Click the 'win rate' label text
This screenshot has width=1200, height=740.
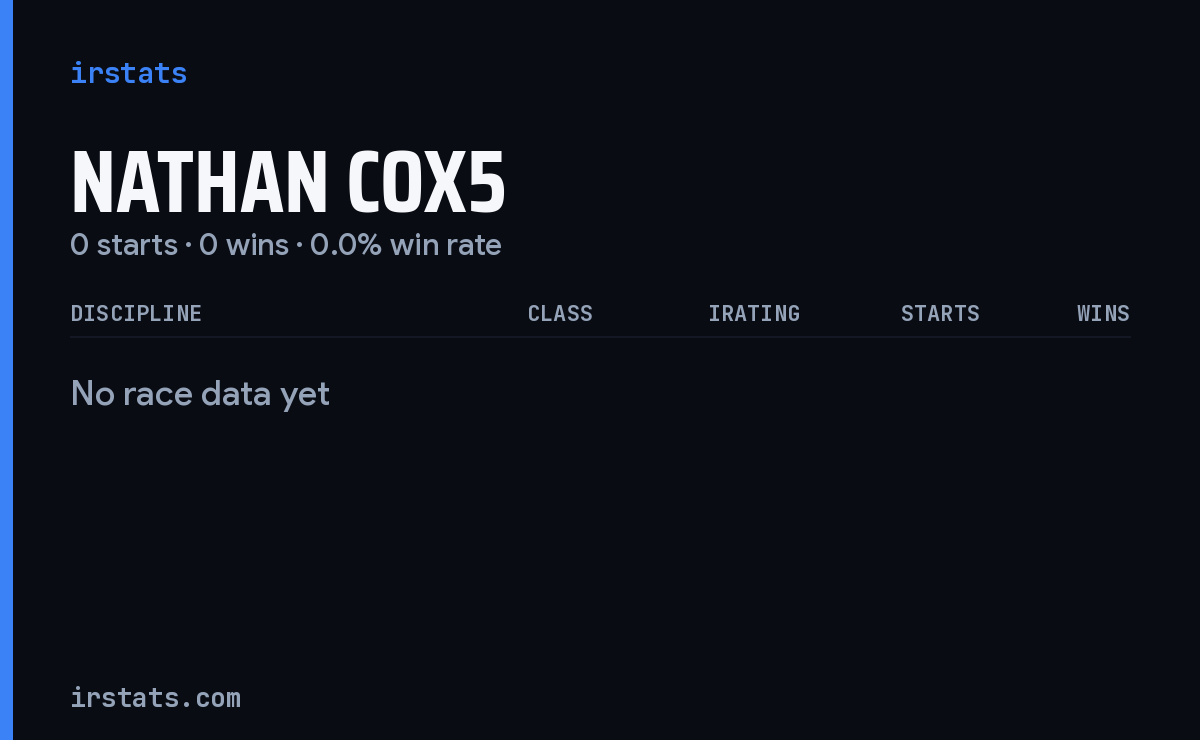point(446,245)
